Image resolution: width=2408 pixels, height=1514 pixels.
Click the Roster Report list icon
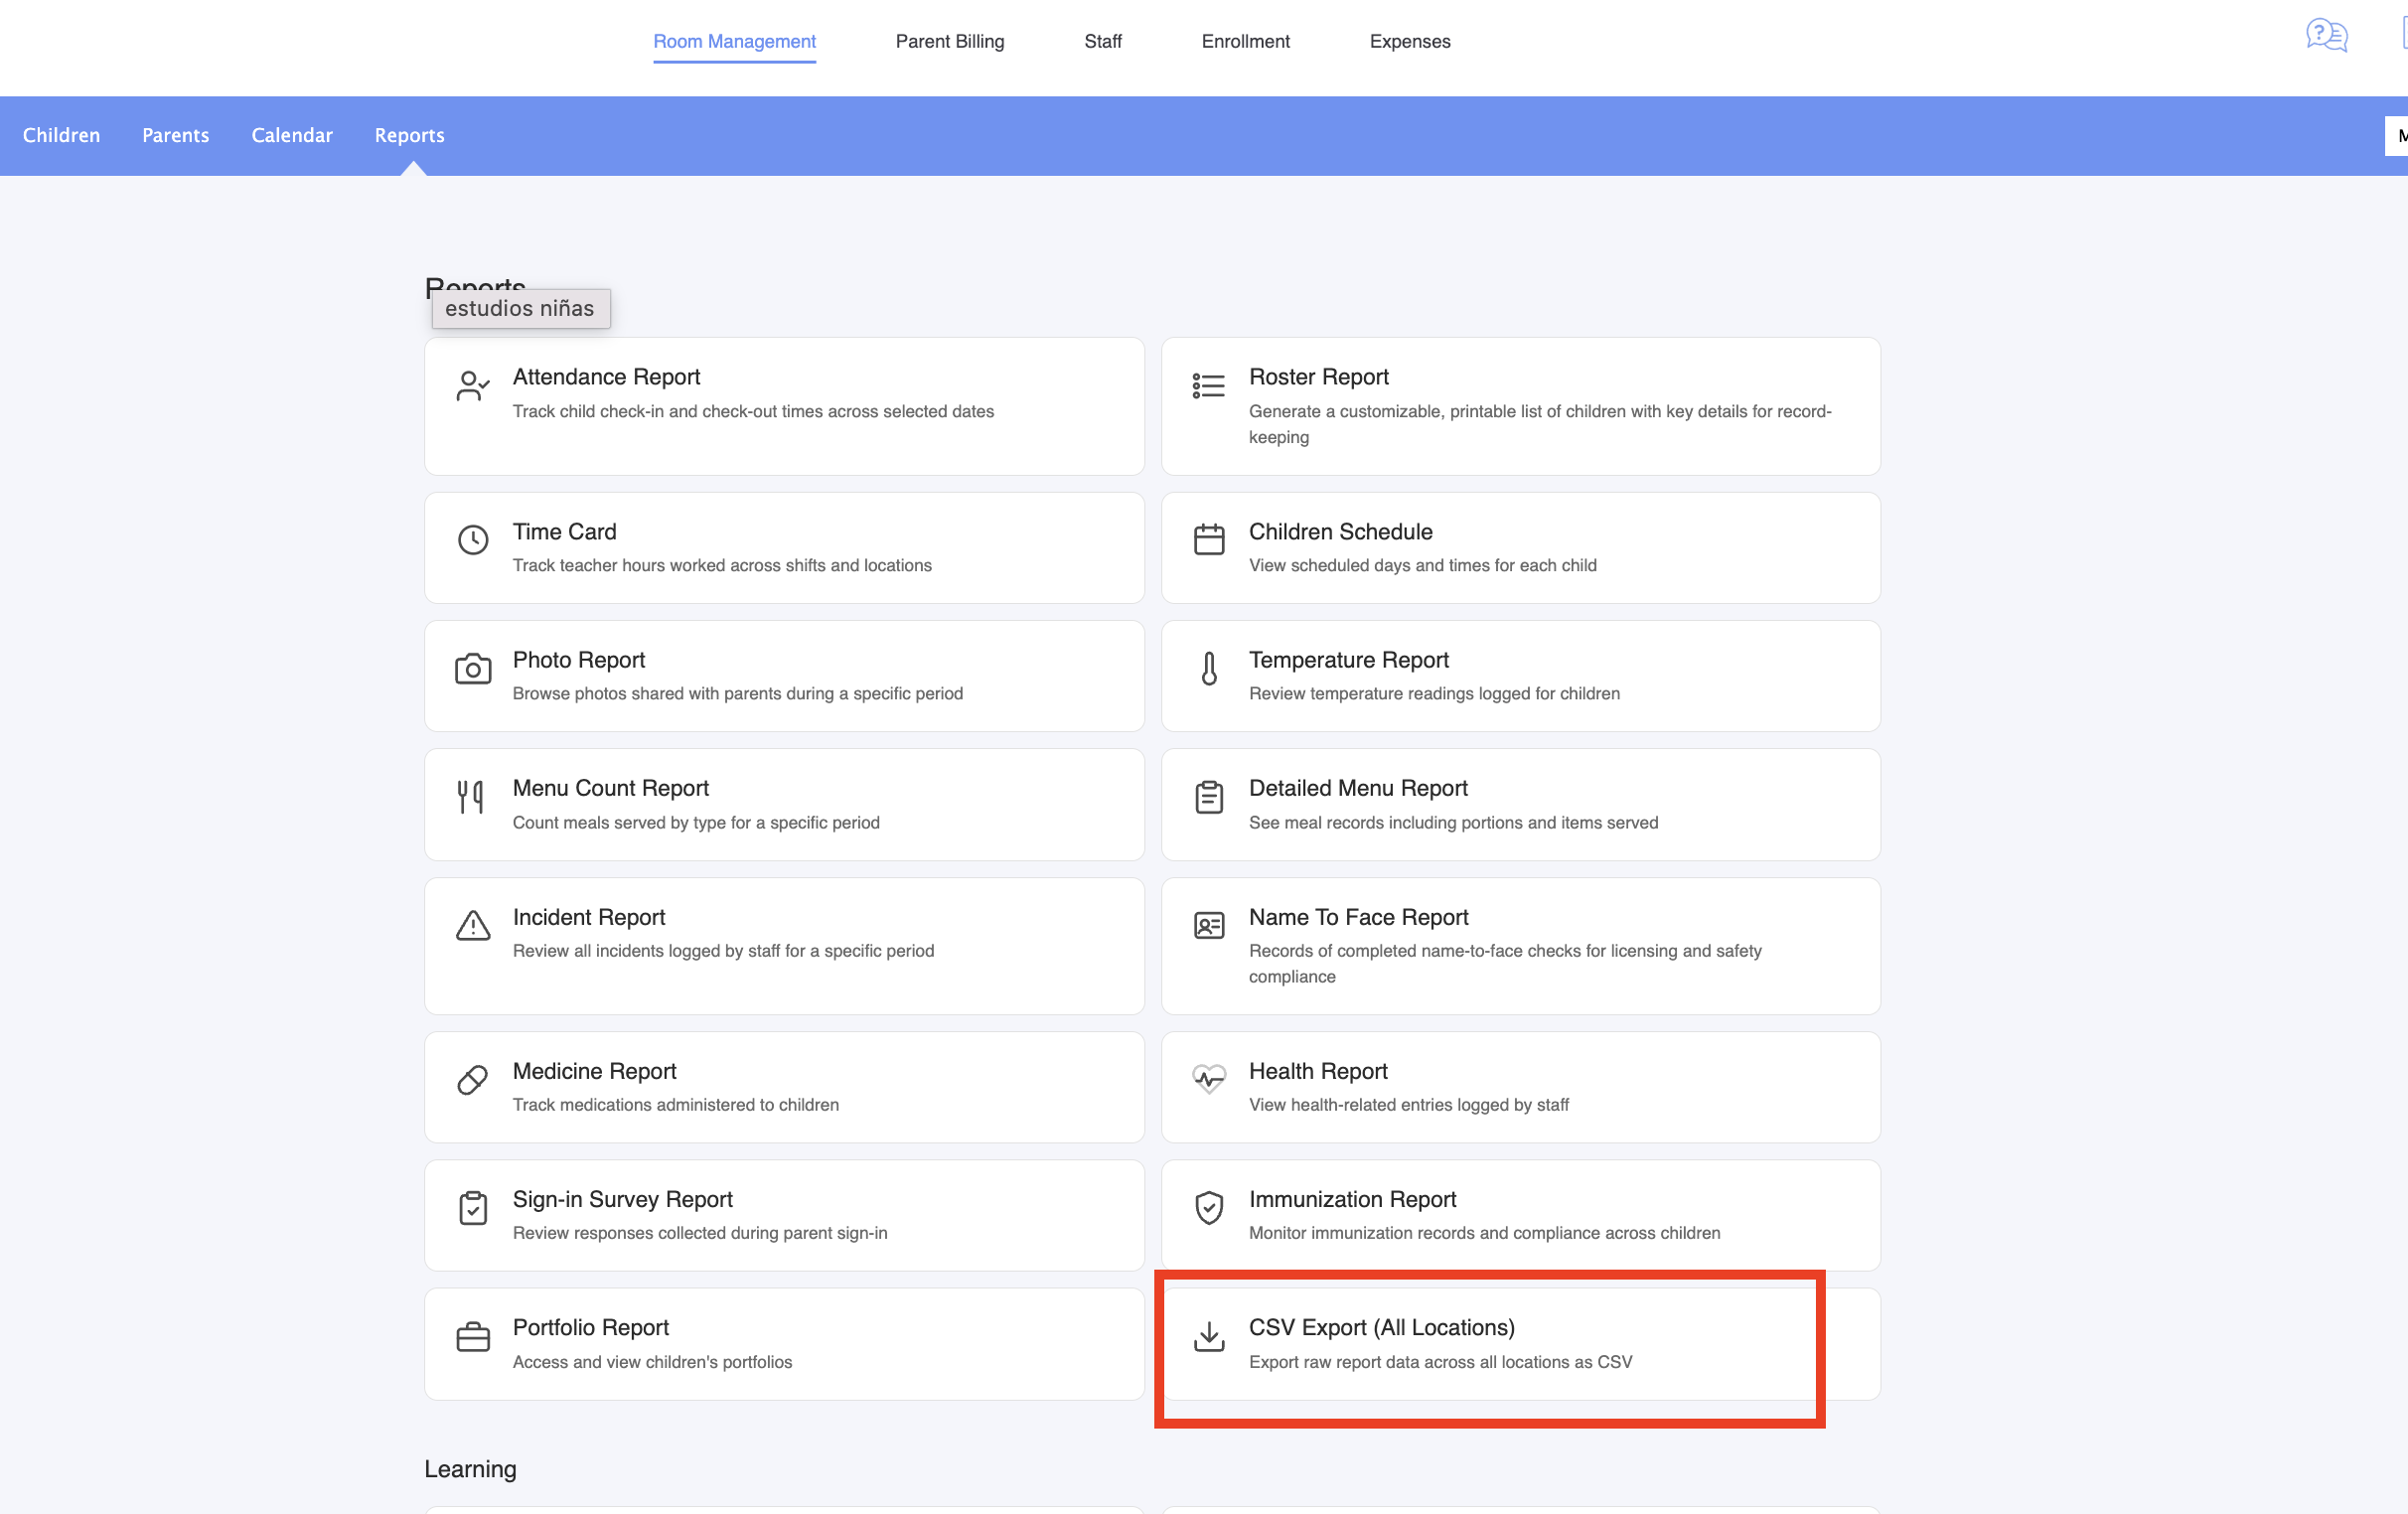(1208, 385)
